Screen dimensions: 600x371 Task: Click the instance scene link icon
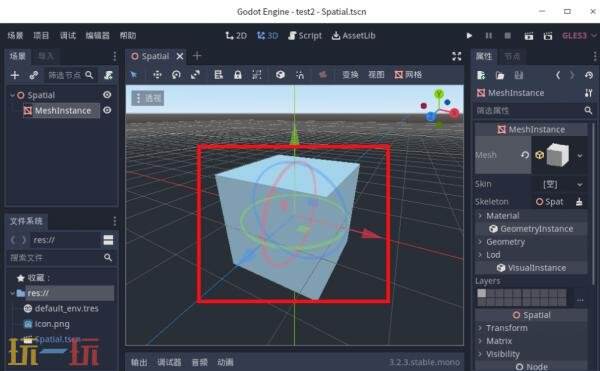[x=34, y=75]
